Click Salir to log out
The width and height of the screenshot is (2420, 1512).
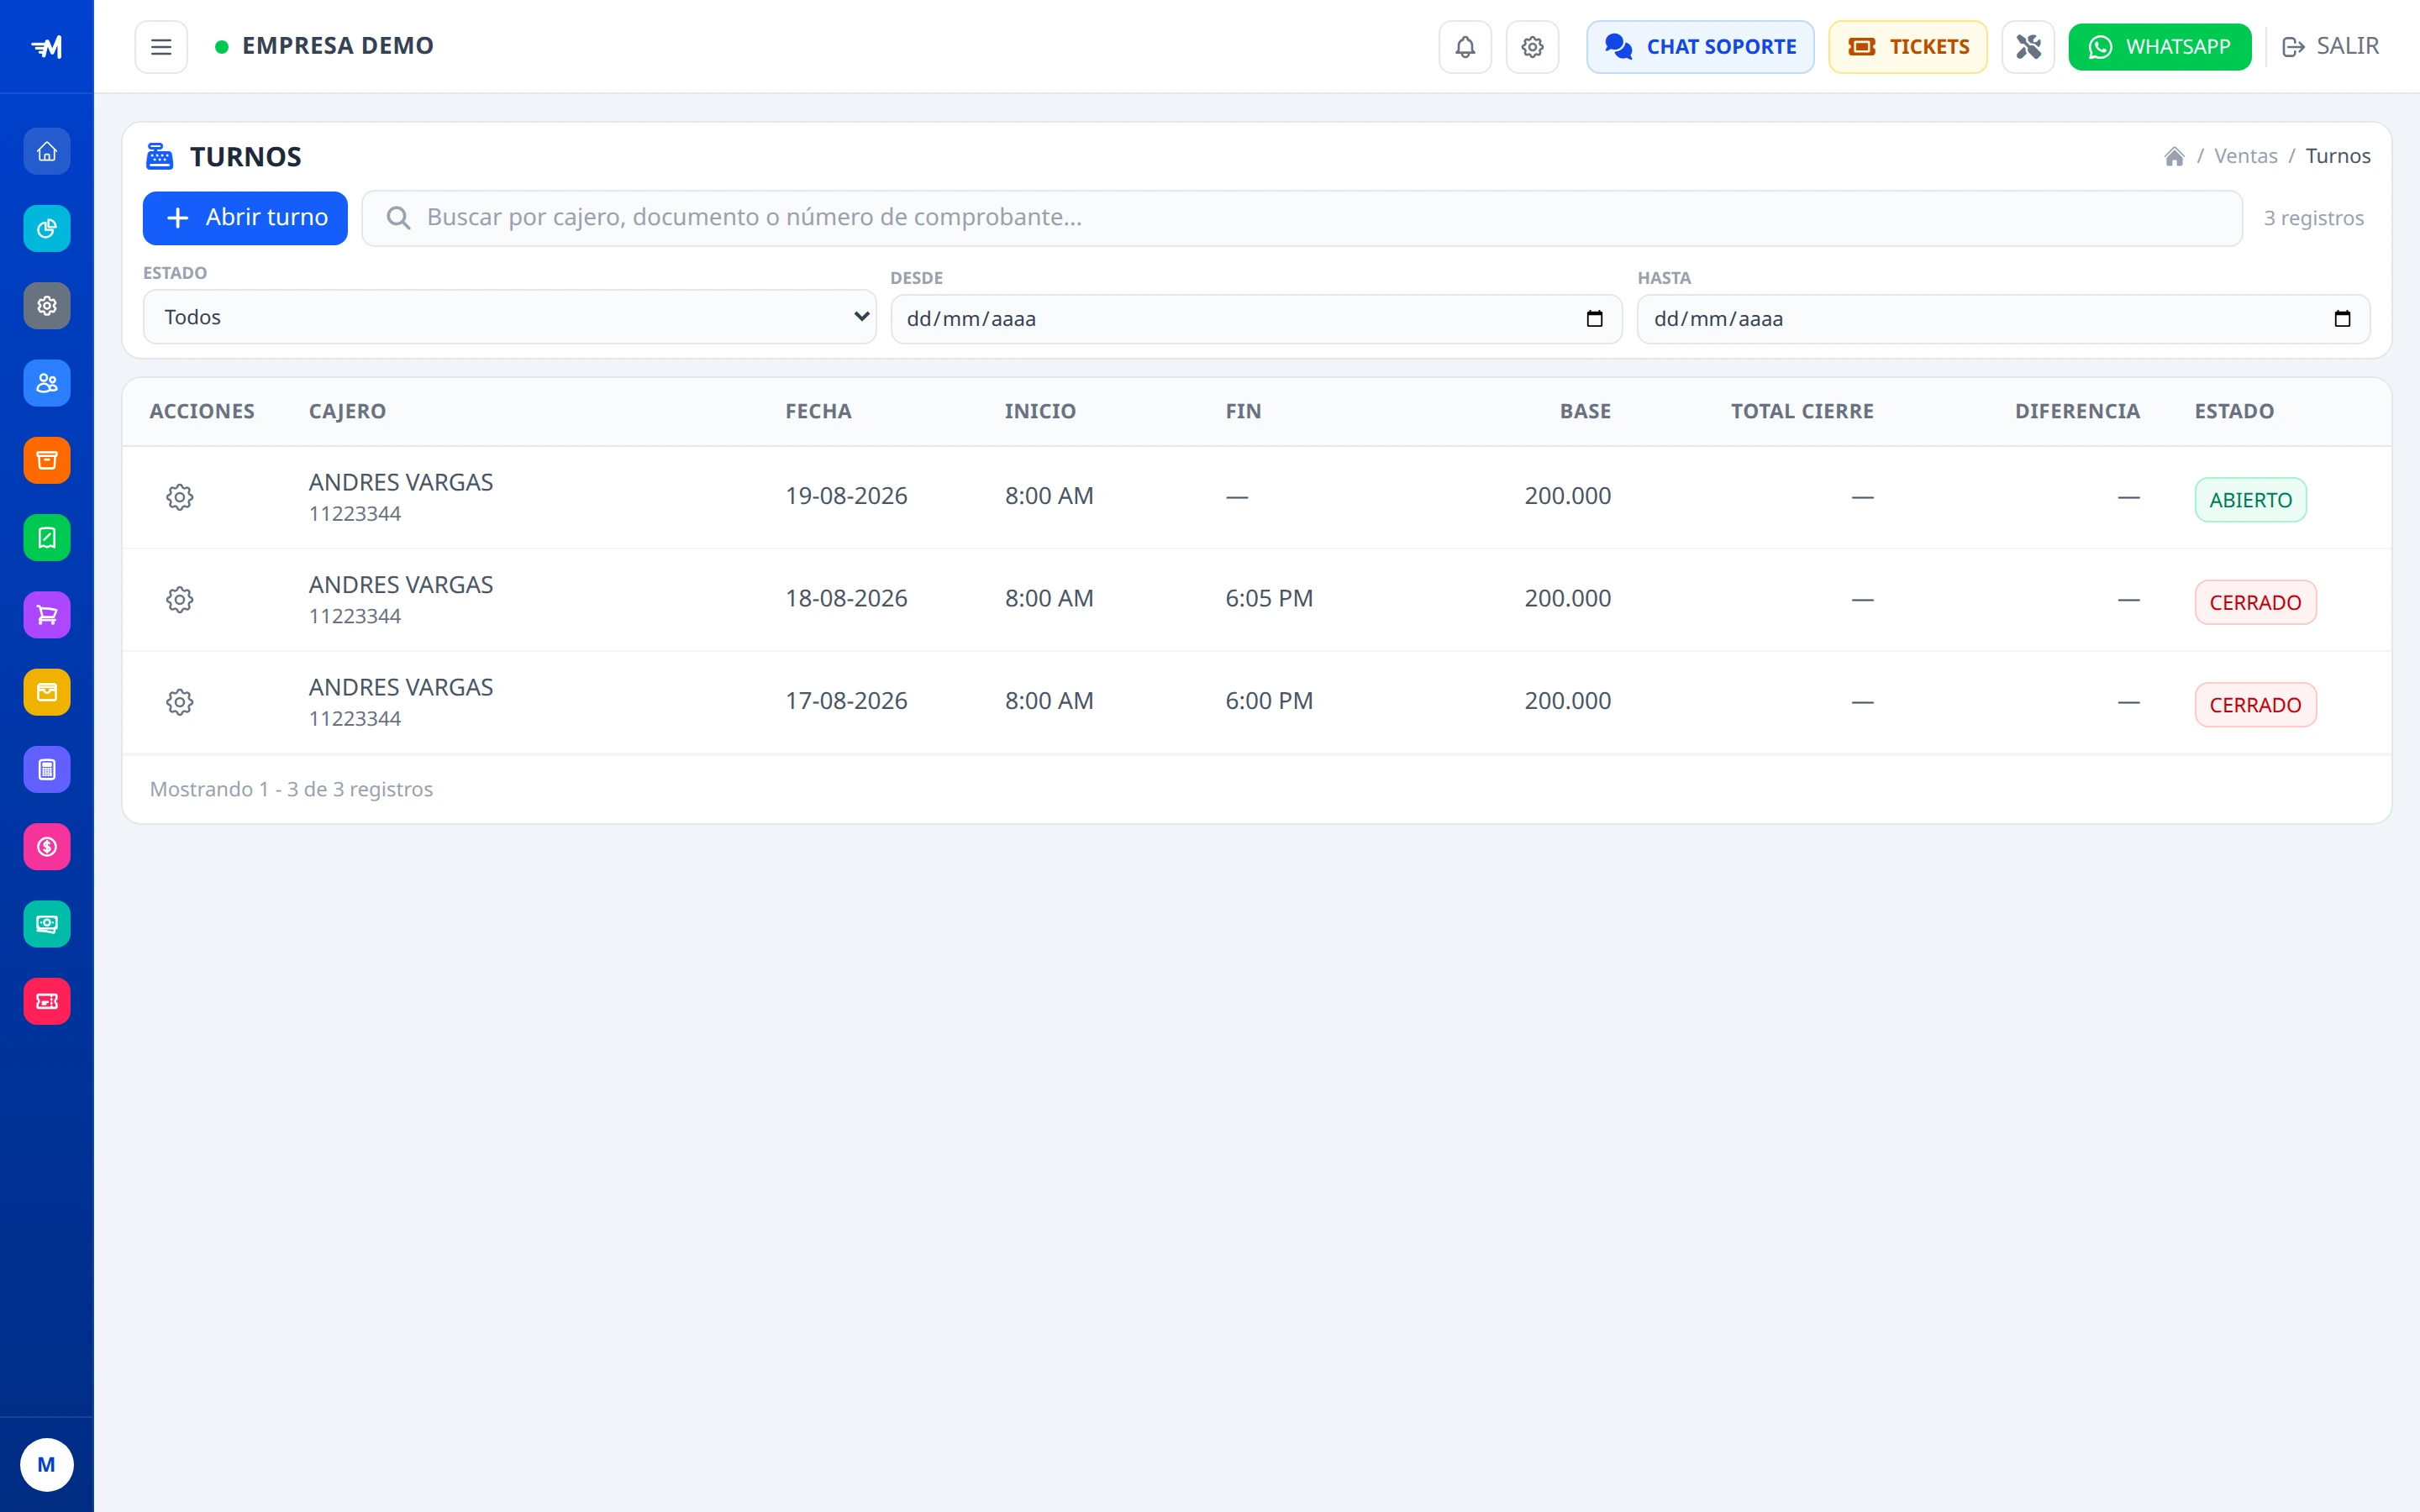[2331, 47]
